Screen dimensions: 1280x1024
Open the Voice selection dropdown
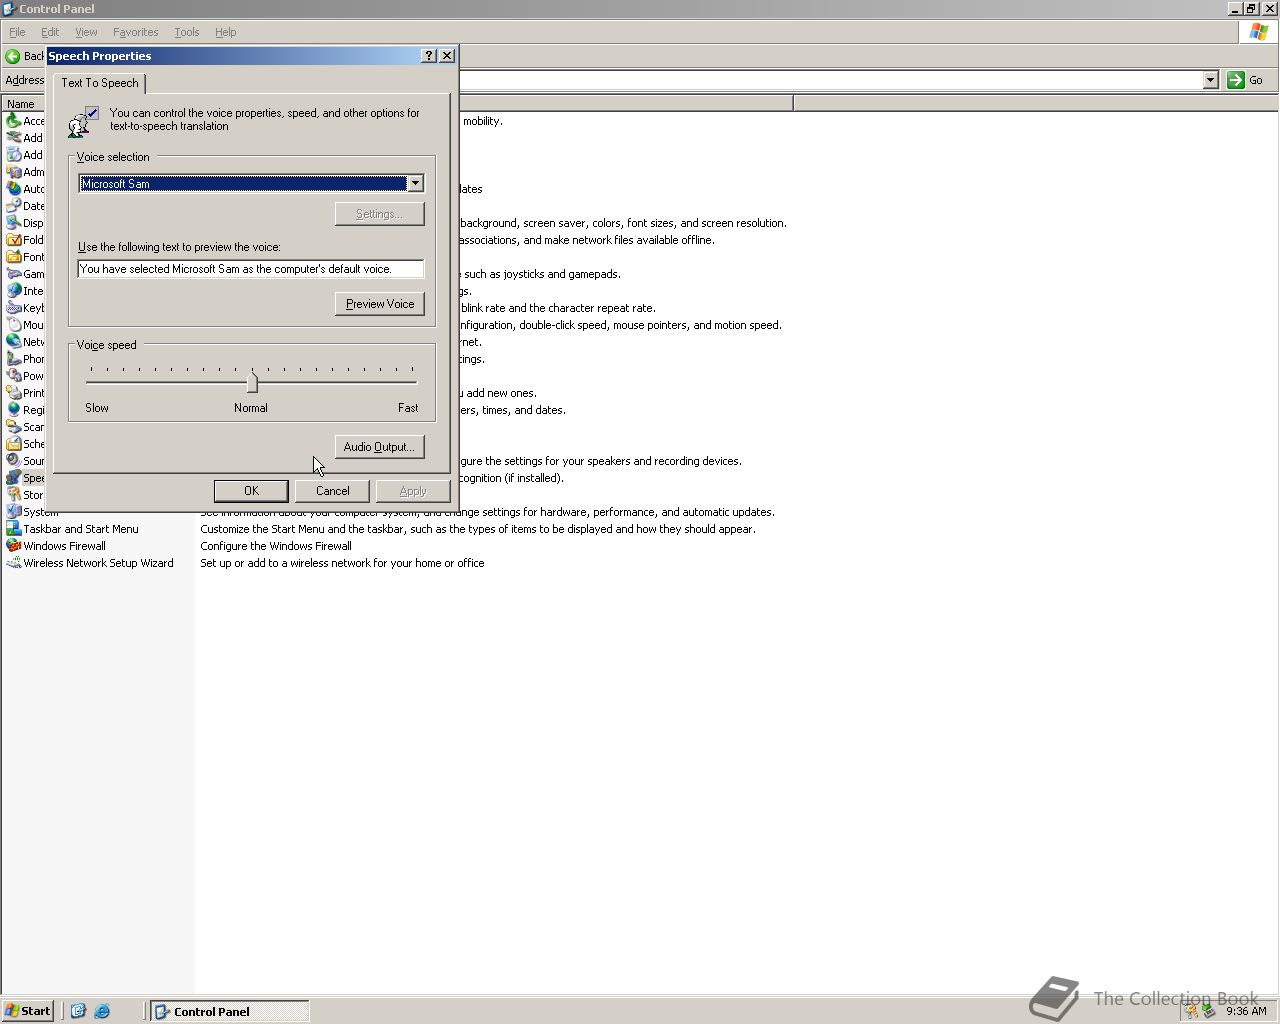click(x=415, y=183)
